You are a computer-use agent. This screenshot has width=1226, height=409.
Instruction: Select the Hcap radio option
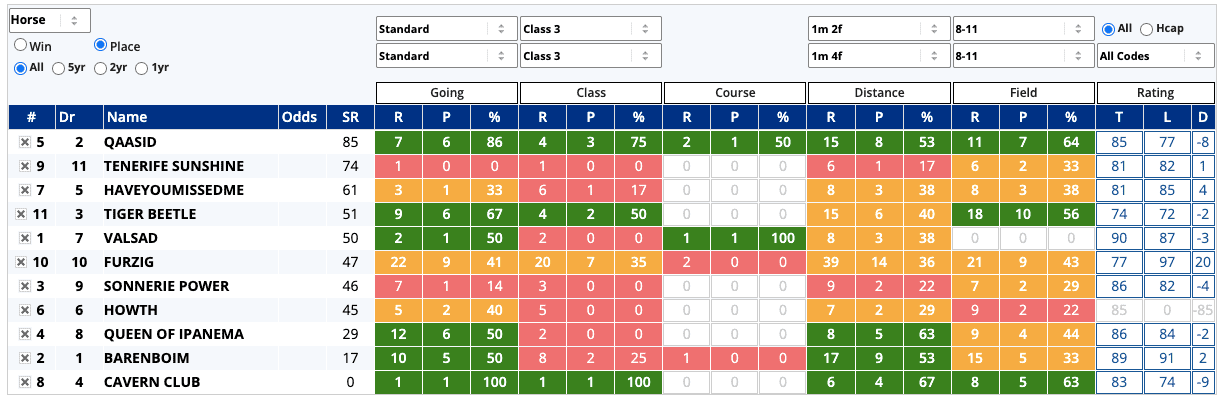point(1146,29)
